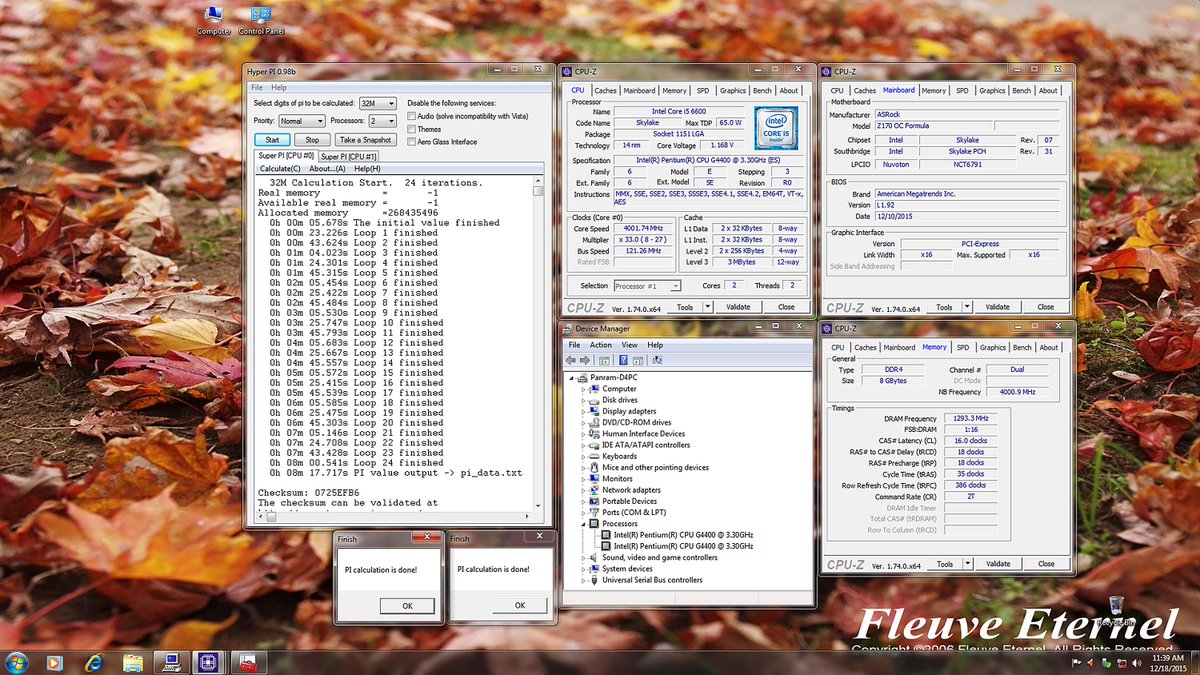Image resolution: width=1200 pixels, height=675 pixels.
Task: Expand the Sound, video and game controllers node
Action: click(x=583, y=558)
